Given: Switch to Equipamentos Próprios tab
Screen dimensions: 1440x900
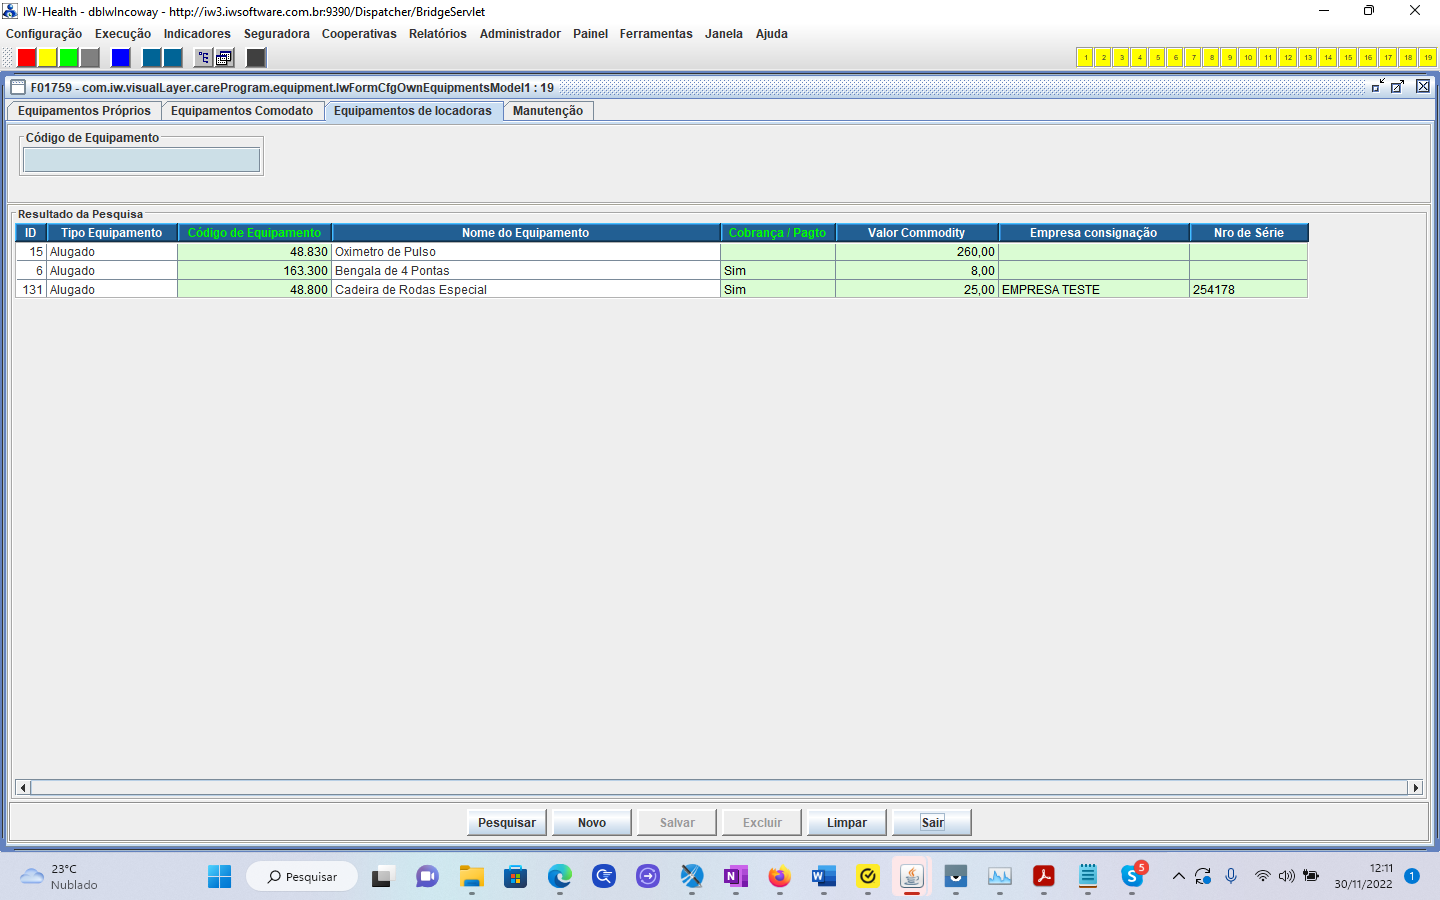Looking at the screenshot, I should point(84,111).
